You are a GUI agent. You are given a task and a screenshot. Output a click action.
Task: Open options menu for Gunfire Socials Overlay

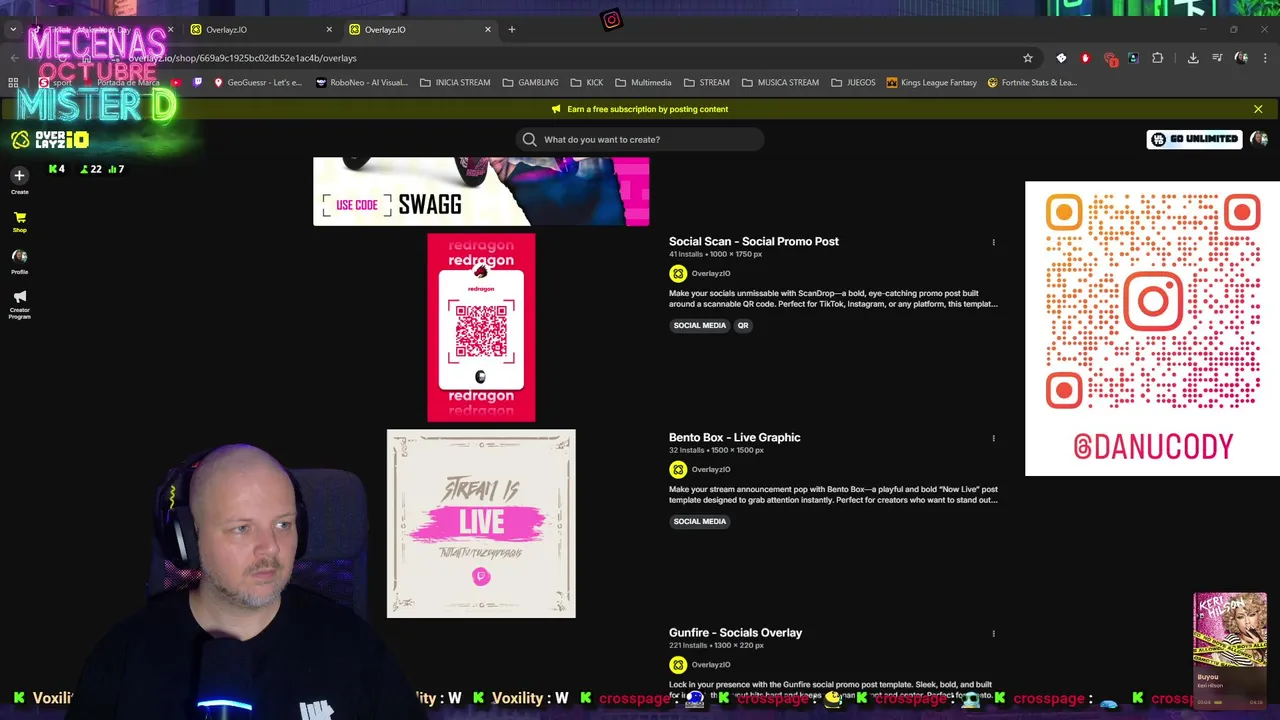993,633
